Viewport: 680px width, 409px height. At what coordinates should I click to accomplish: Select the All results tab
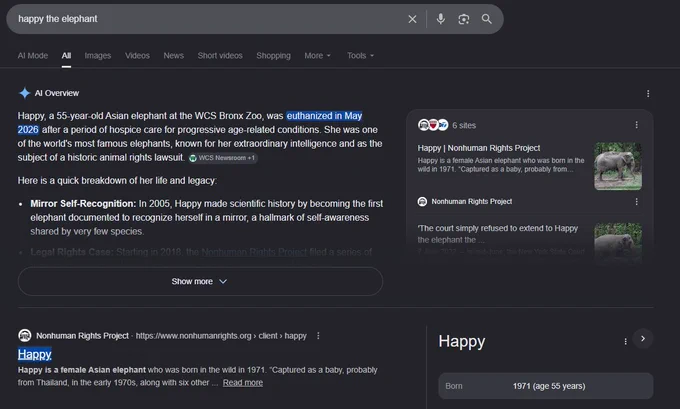tap(66, 56)
